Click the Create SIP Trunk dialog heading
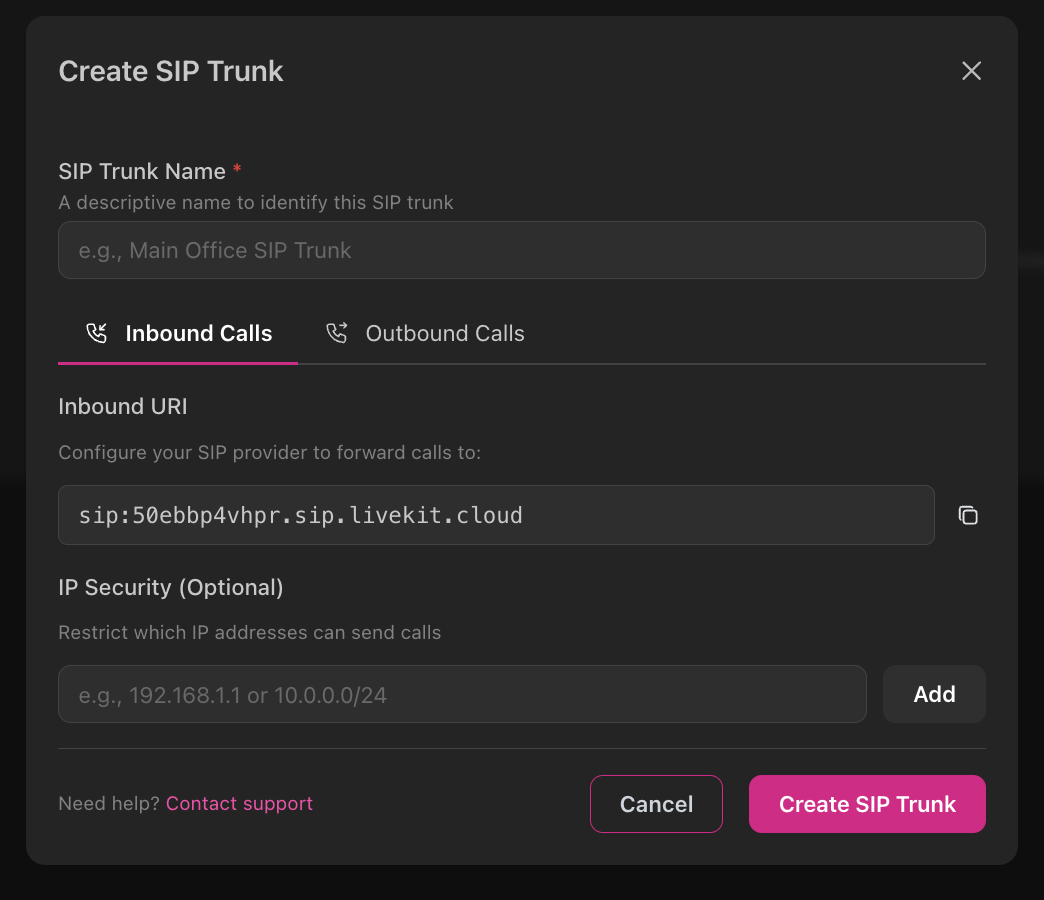Image resolution: width=1044 pixels, height=900 pixels. (x=171, y=71)
